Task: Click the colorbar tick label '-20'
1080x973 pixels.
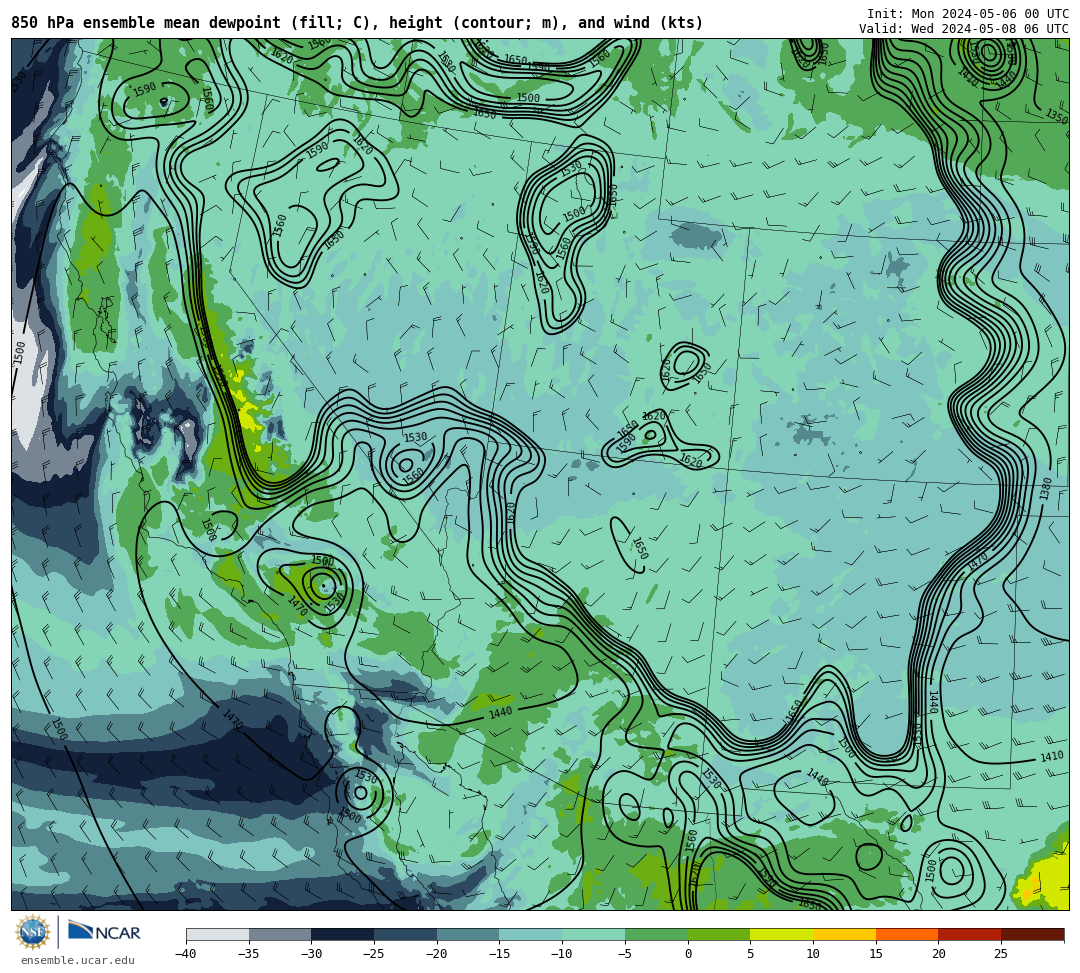Action: click(x=437, y=954)
